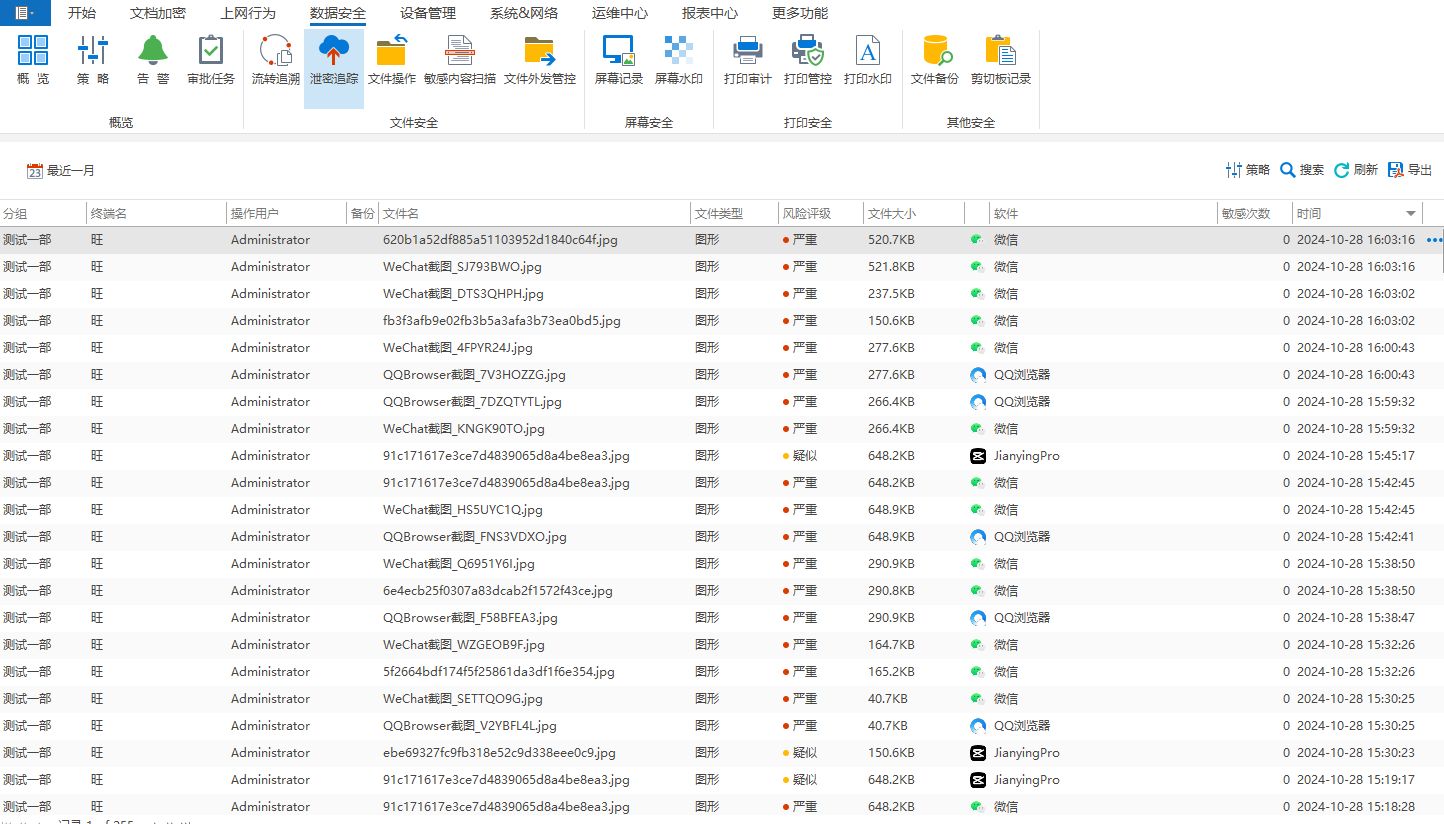Click the 刷新 refresh button
The image size is (1444, 824).
point(1356,170)
